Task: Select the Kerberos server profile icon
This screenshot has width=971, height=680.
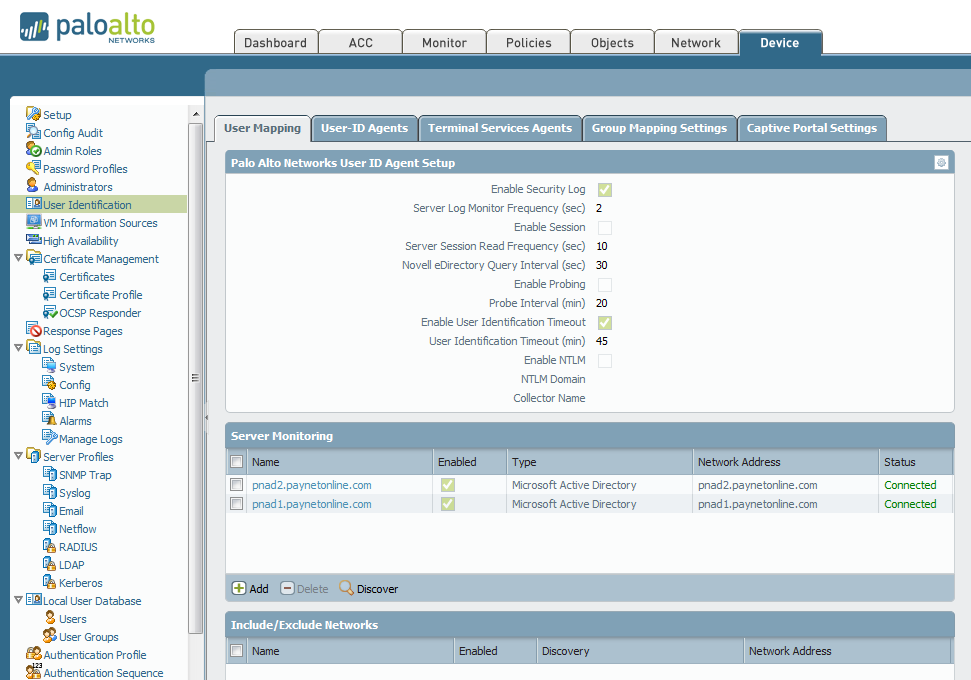Action: [x=50, y=583]
